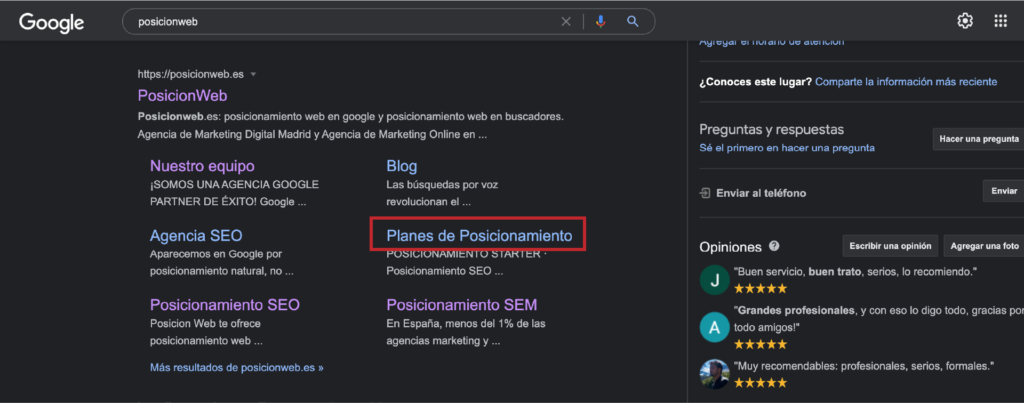1024x403 pixels.
Task: Click the Opiniones heading
Action: click(730, 247)
